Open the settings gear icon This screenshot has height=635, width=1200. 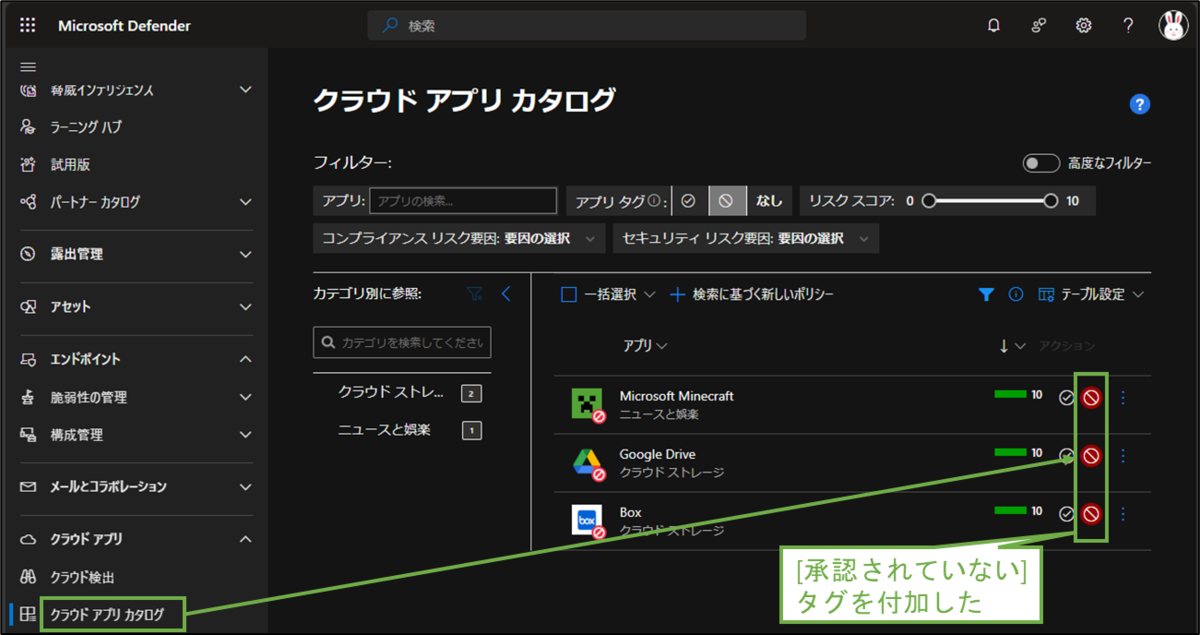point(1083,26)
